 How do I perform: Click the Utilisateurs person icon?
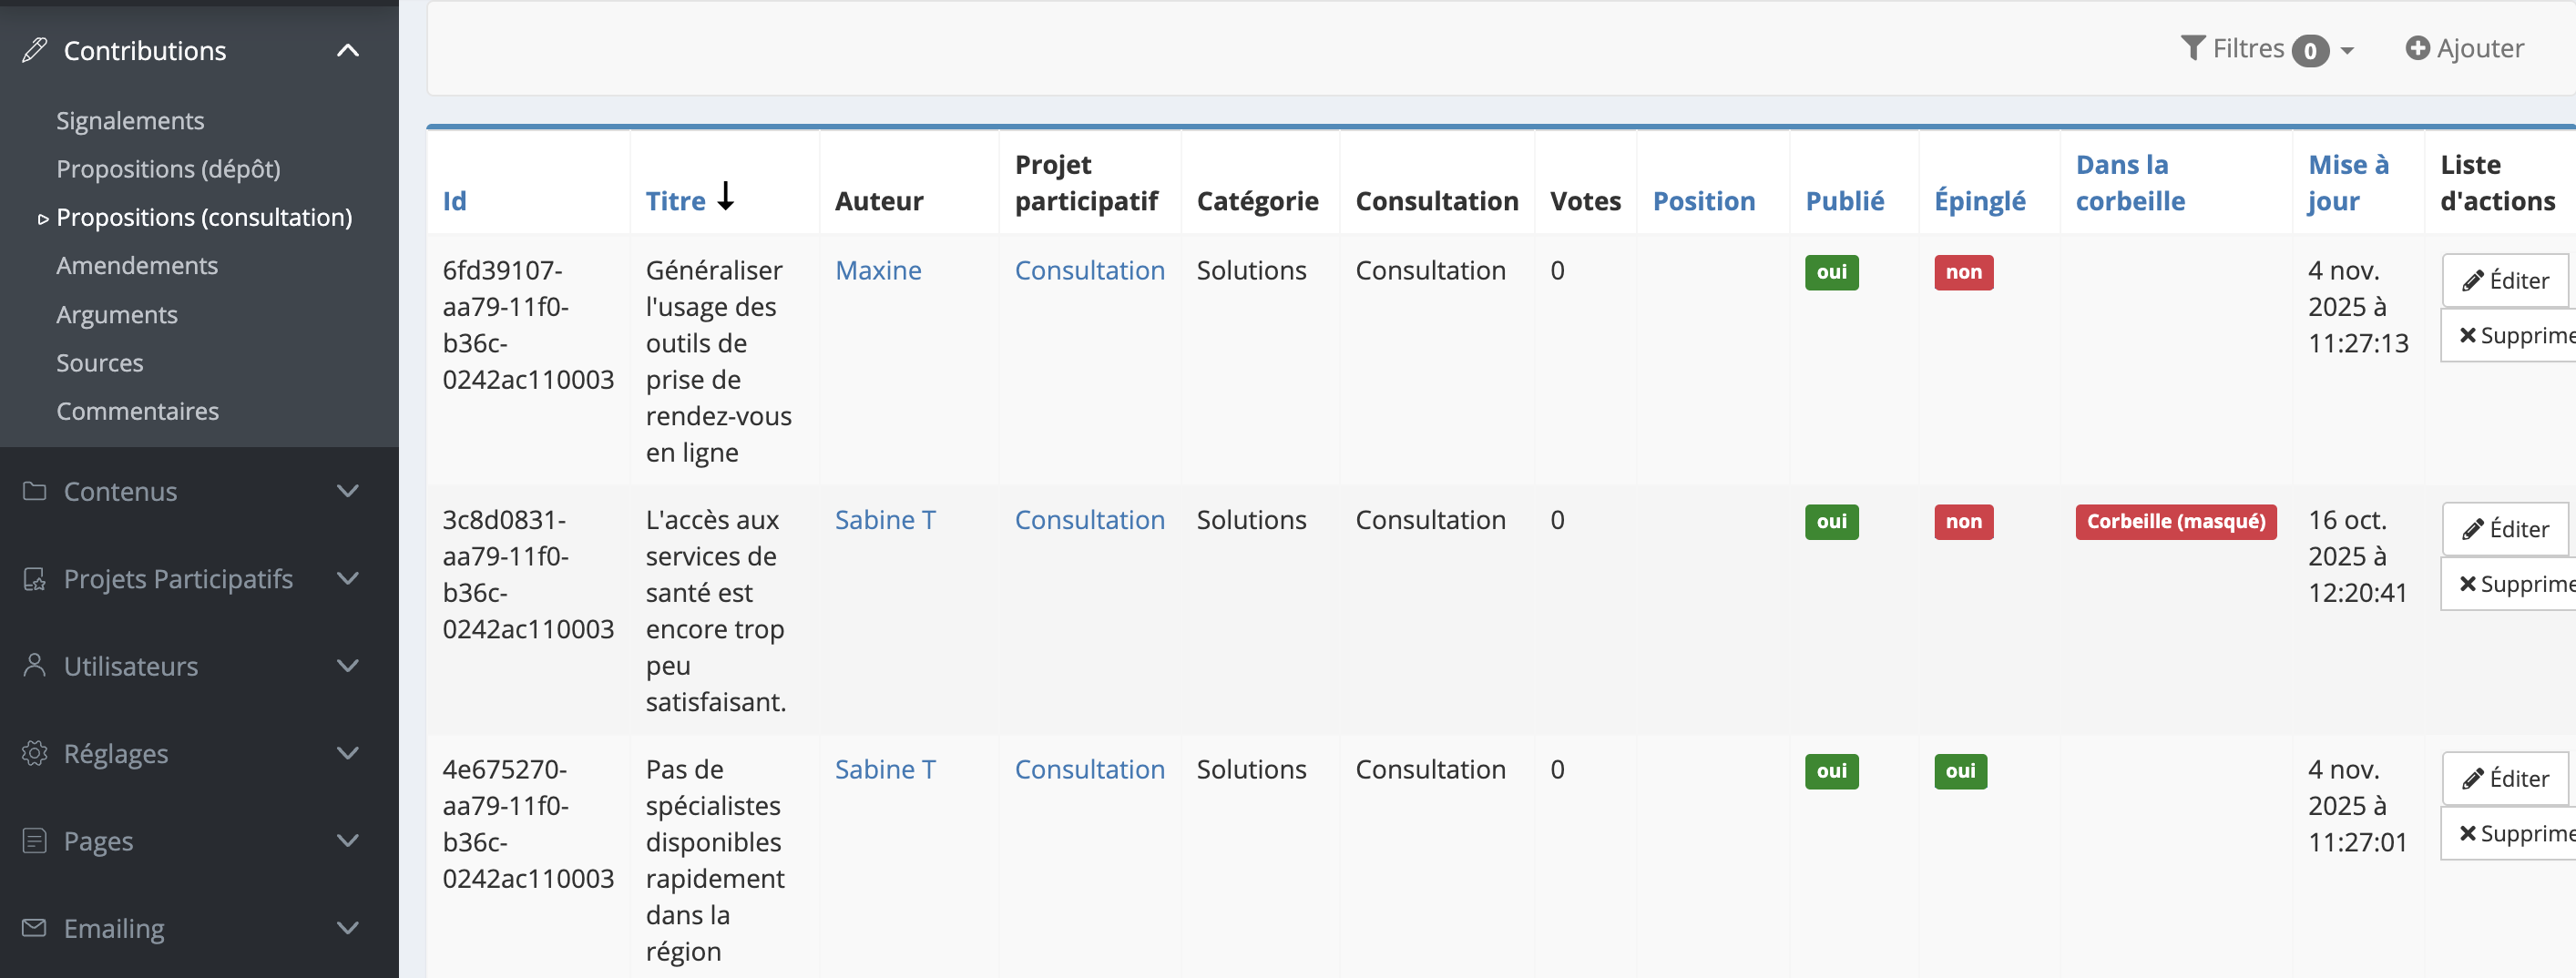click(35, 666)
